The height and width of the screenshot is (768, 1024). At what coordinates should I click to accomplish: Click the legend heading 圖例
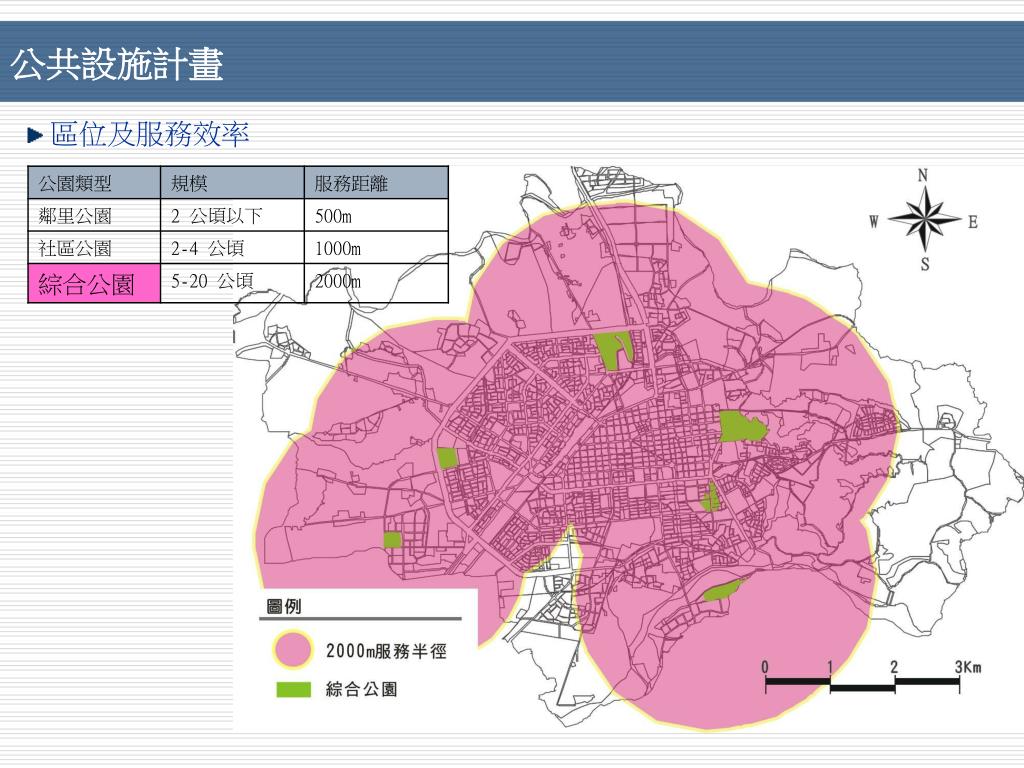pyautogui.click(x=283, y=606)
